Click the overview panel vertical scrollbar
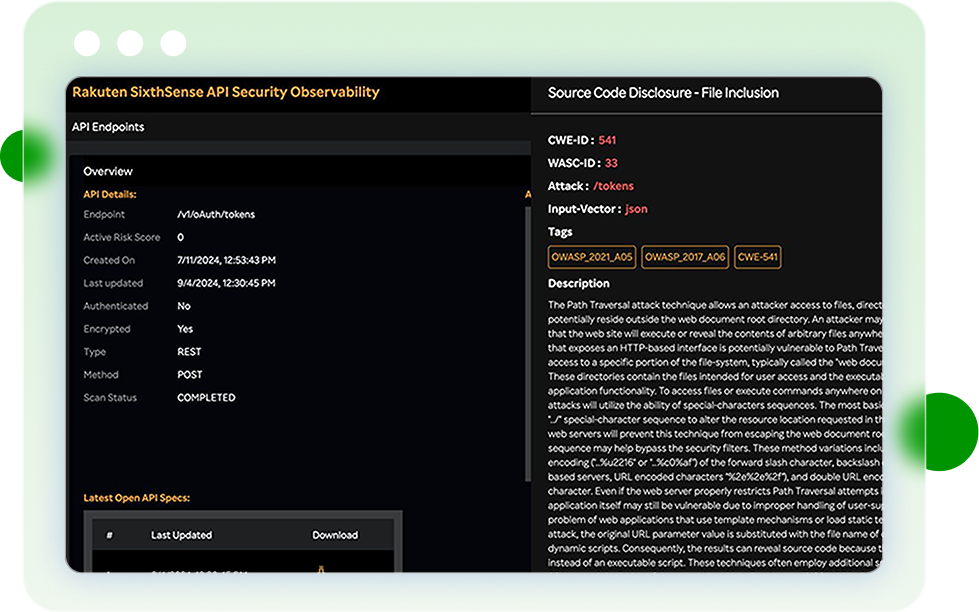 528,343
